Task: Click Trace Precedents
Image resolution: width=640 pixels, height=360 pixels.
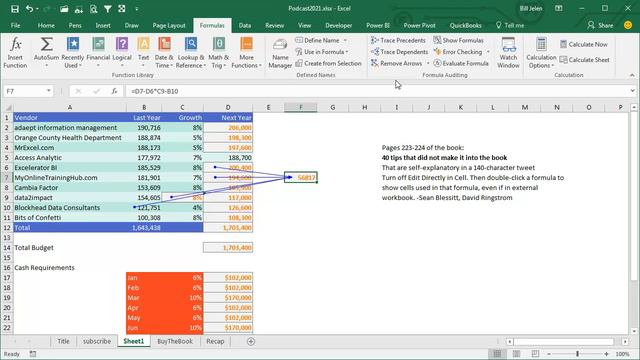Action: click(398, 40)
